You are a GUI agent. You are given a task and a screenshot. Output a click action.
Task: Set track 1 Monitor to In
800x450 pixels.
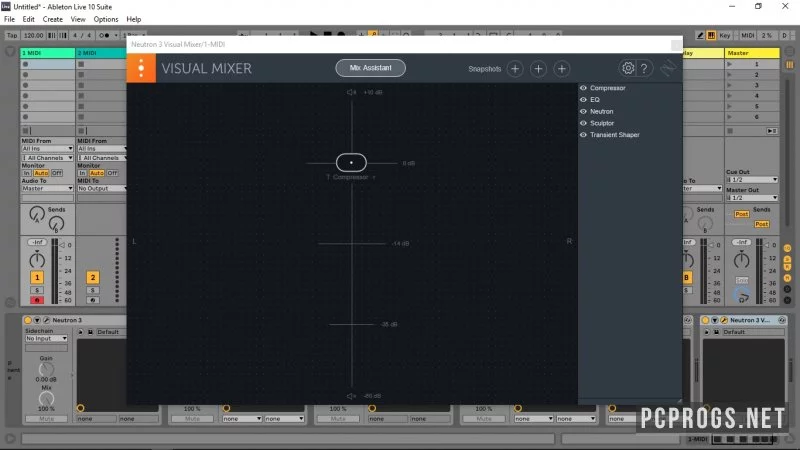(26, 173)
